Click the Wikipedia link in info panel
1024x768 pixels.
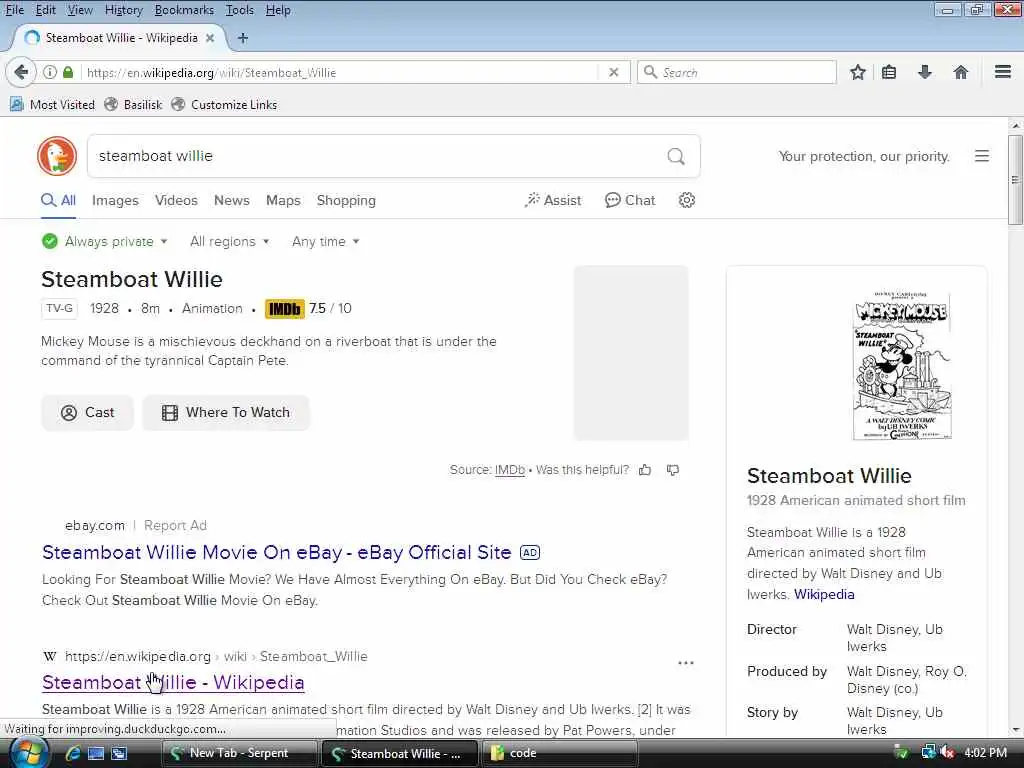click(824, 594)
